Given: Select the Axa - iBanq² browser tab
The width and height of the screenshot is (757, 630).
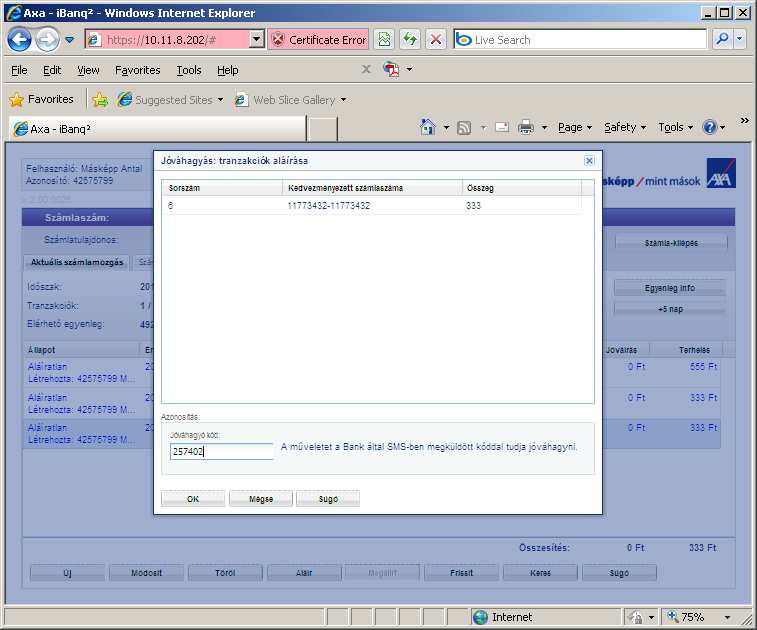Looking at the screenshot, I should click(x=157, y=129).
